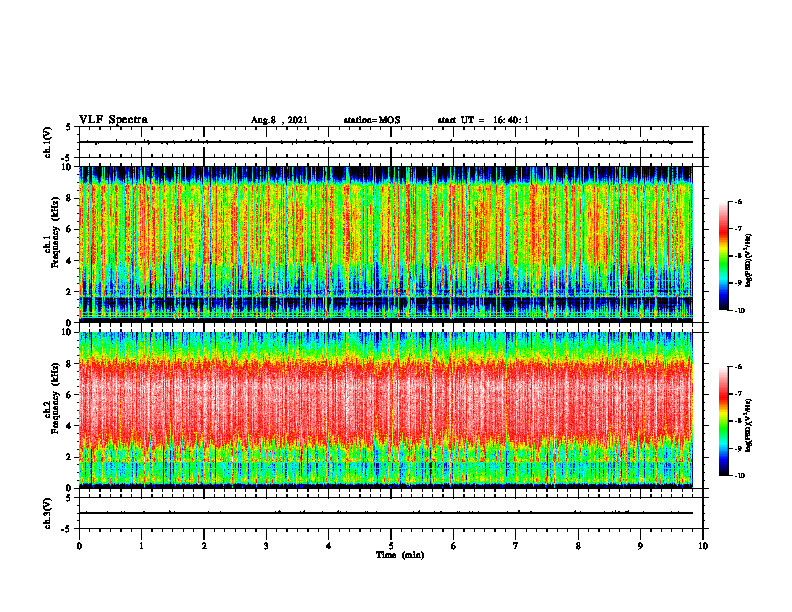Image resolution: width=792 pixels, height=612 pixels.
Task: Click the ch.1 spectrogram color scale bar
Action: pyautogui.click(x=723, y=256)
